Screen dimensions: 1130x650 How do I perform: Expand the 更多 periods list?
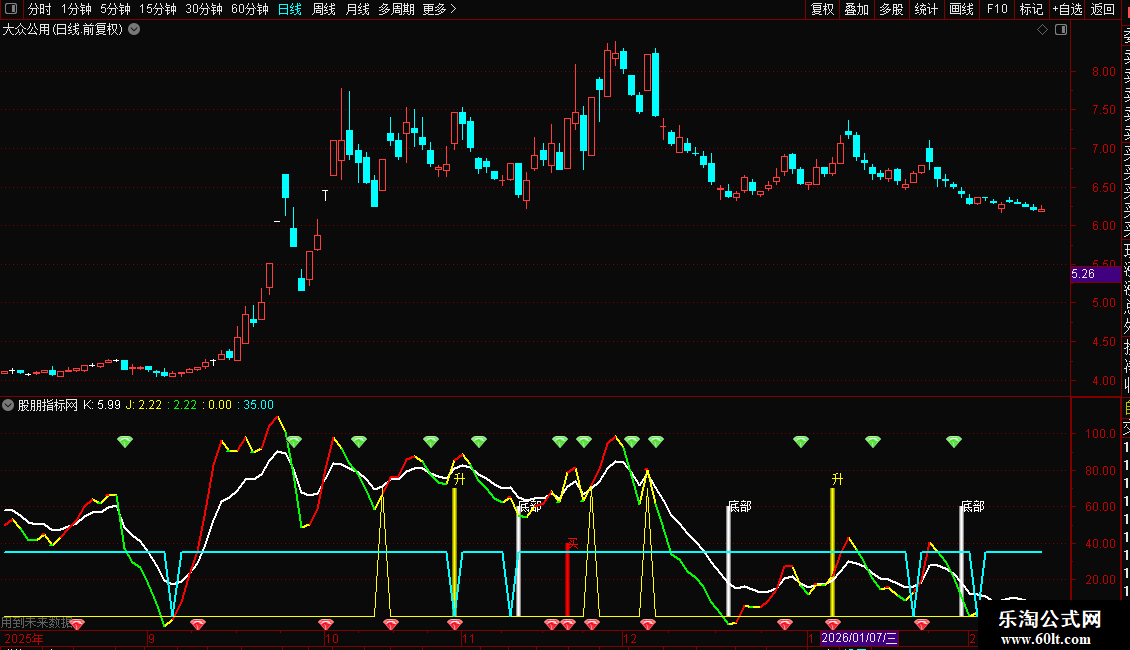[x=439, y=9]
